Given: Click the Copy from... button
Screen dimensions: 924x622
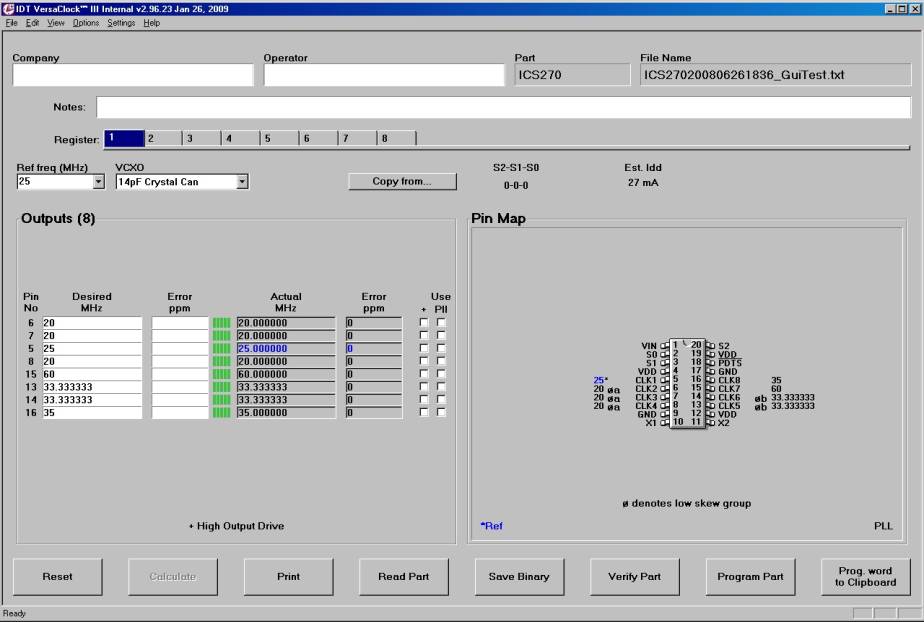Looking at the screenshot, I should click(402, 181).
